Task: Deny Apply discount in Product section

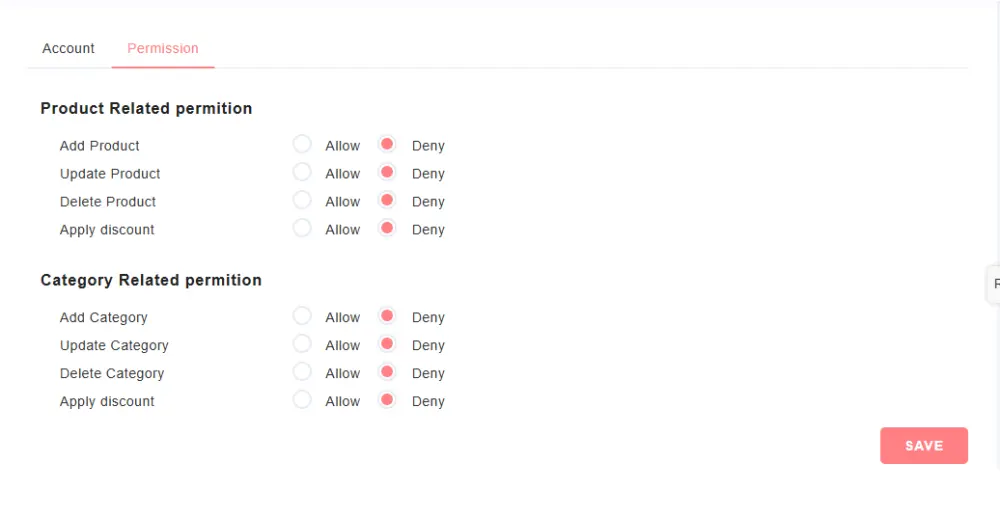Action: pyautogui.click(x=387, y=228)
